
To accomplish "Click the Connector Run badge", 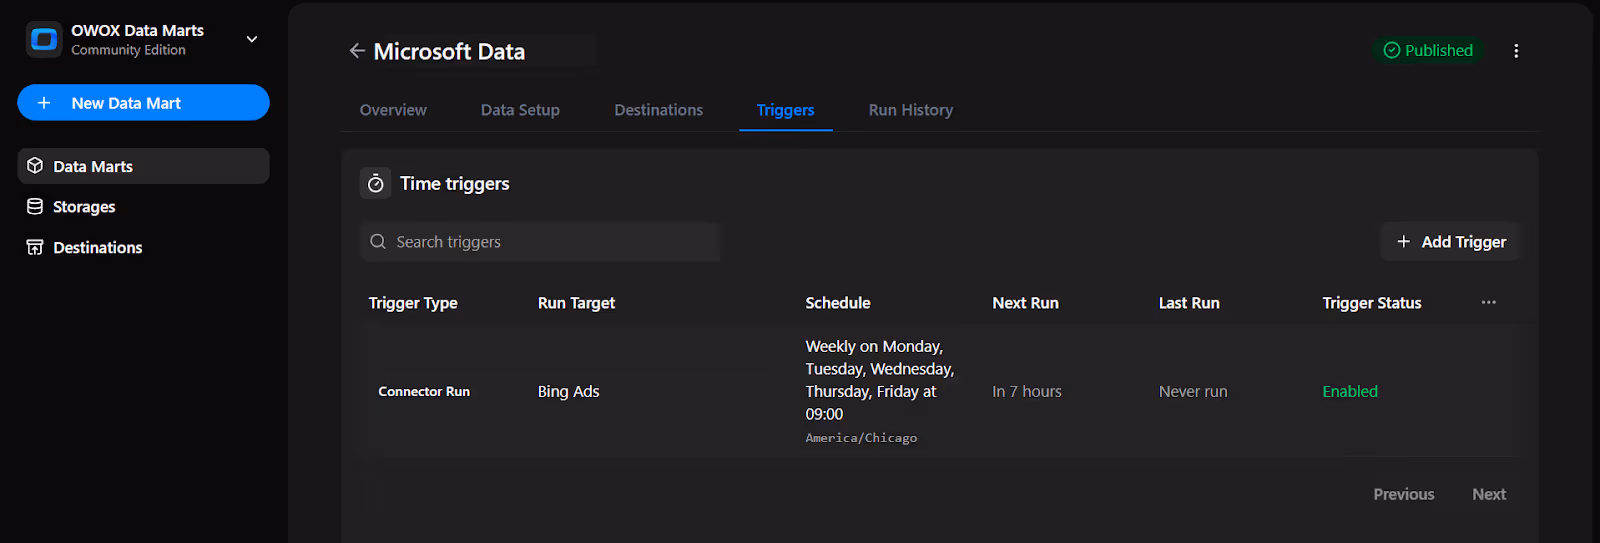I will coord(424,392).
